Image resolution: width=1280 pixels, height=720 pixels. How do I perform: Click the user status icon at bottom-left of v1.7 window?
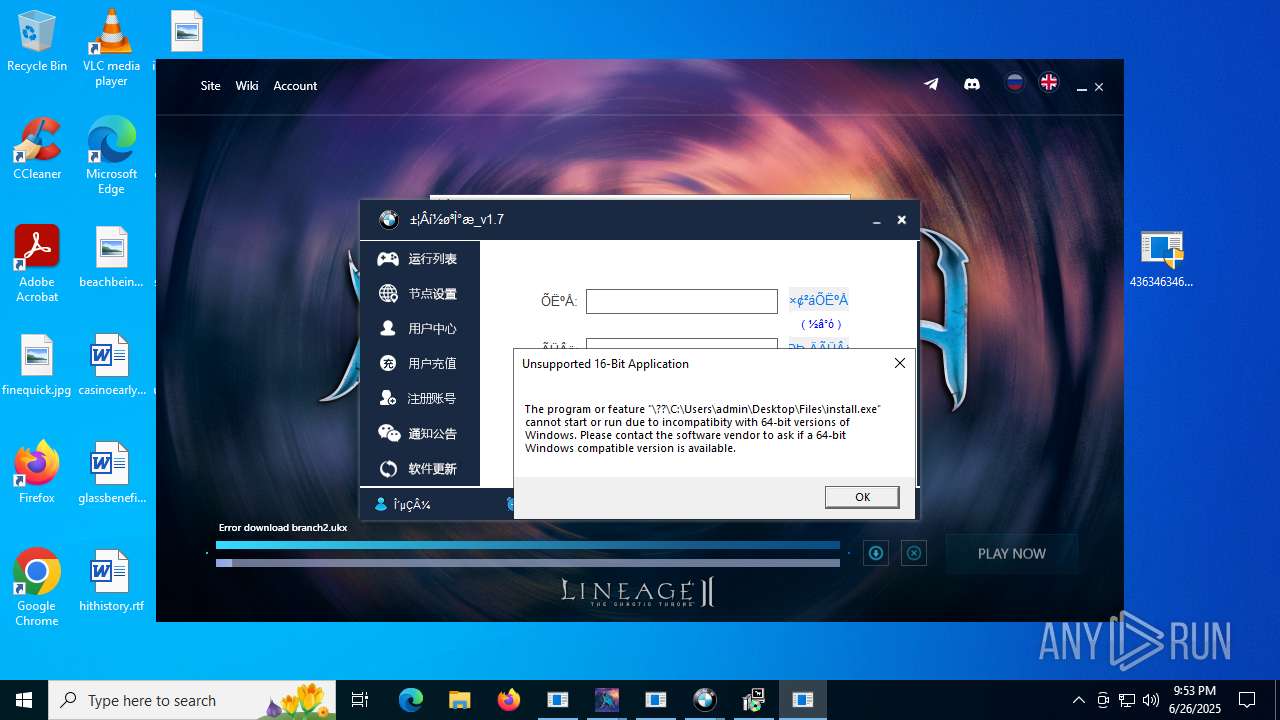pos(381,505)
